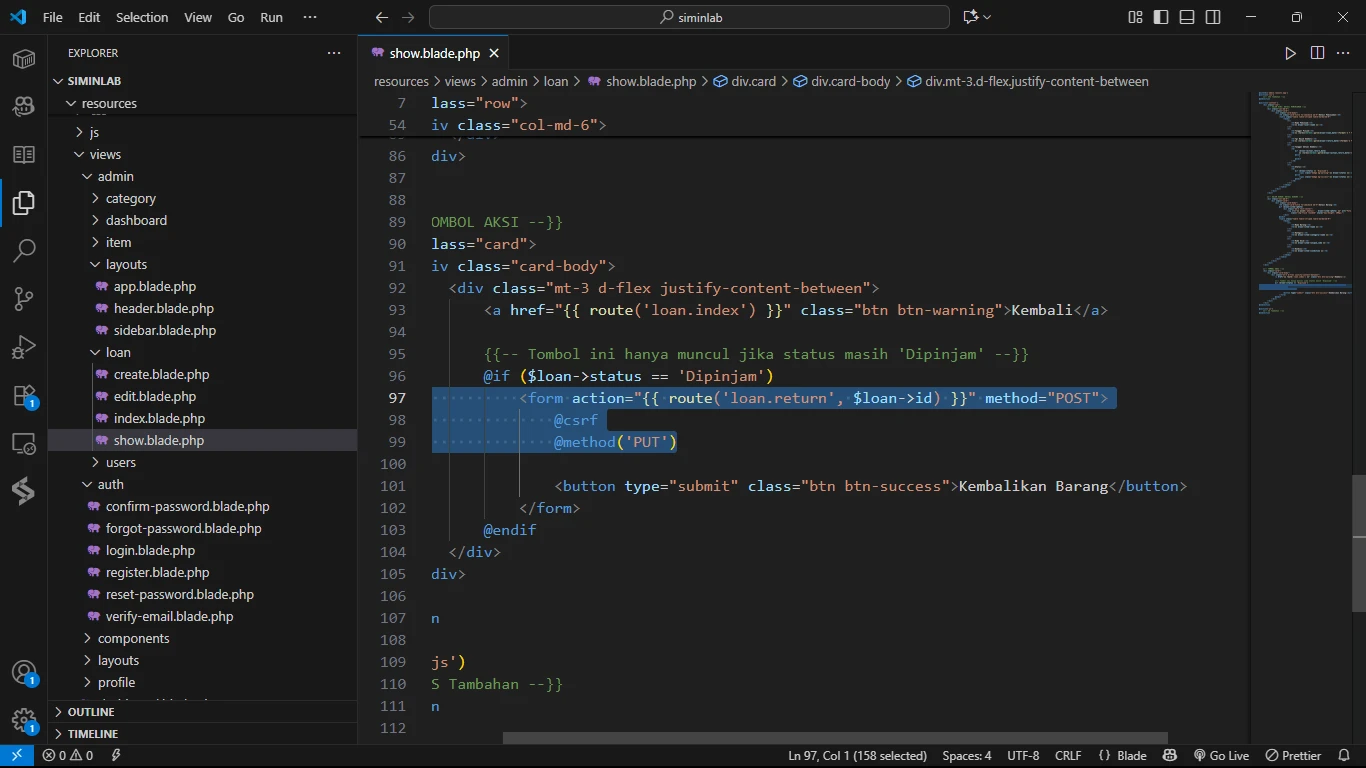Image resolution: width=1366 pixels, height=768 pixels.
Task: Open the Selection menu
Action: point(142,17)
